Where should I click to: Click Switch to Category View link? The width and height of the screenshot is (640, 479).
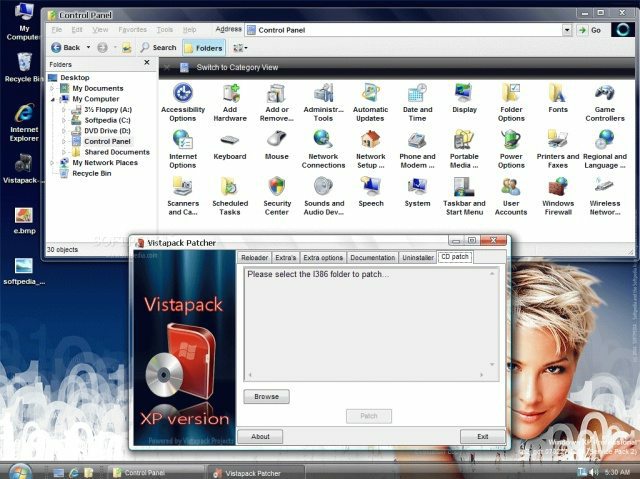[237, 67]
